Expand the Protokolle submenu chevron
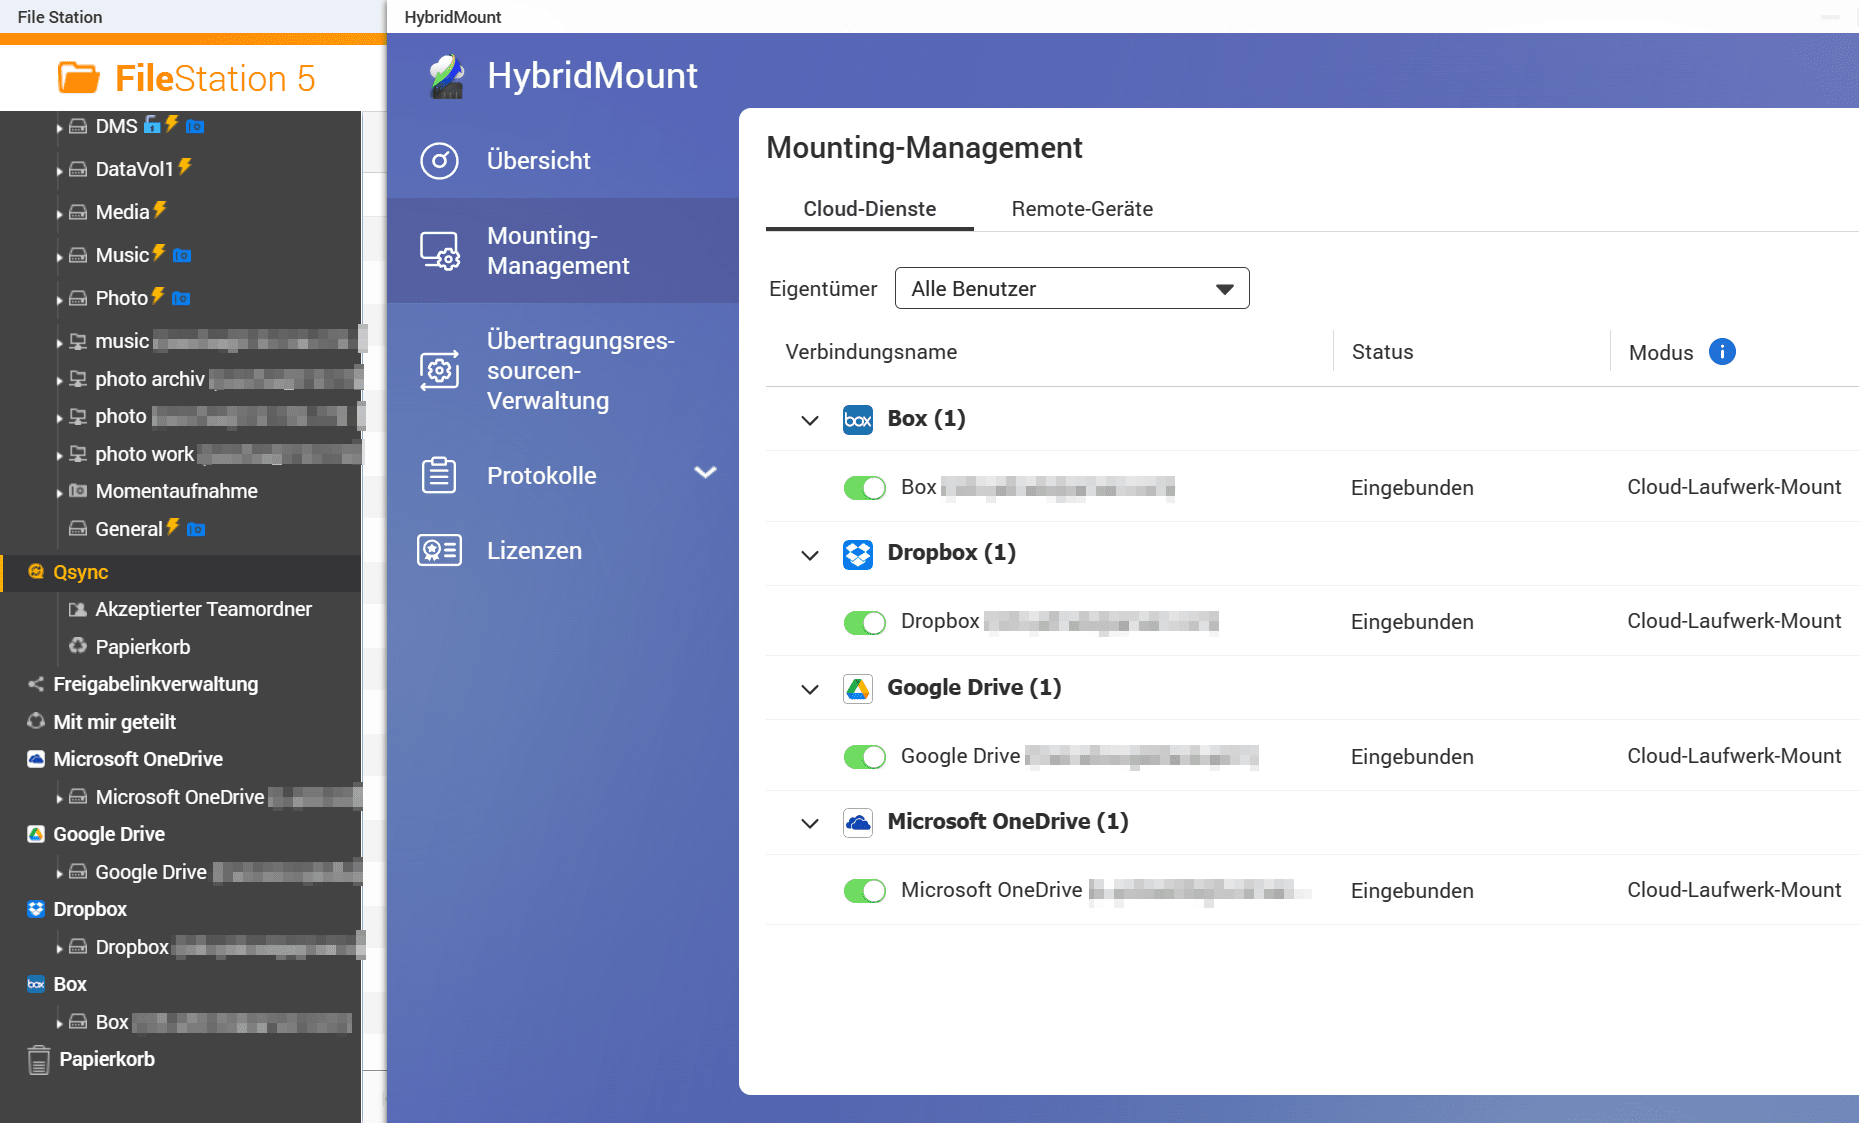 (x=705, y=473)
